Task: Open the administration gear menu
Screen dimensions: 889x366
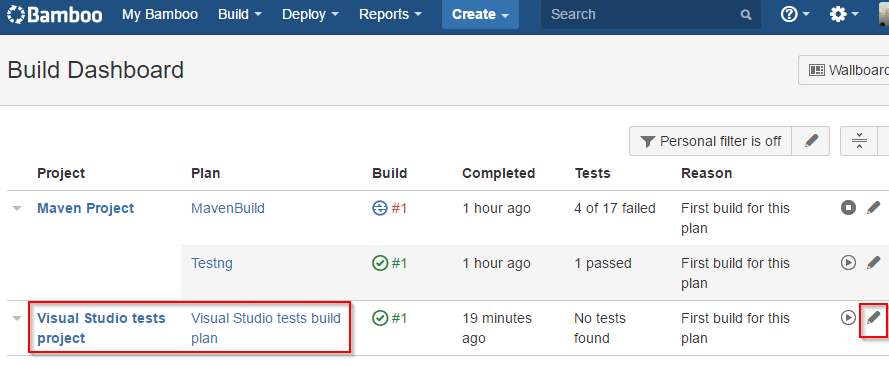Action: 844,14
